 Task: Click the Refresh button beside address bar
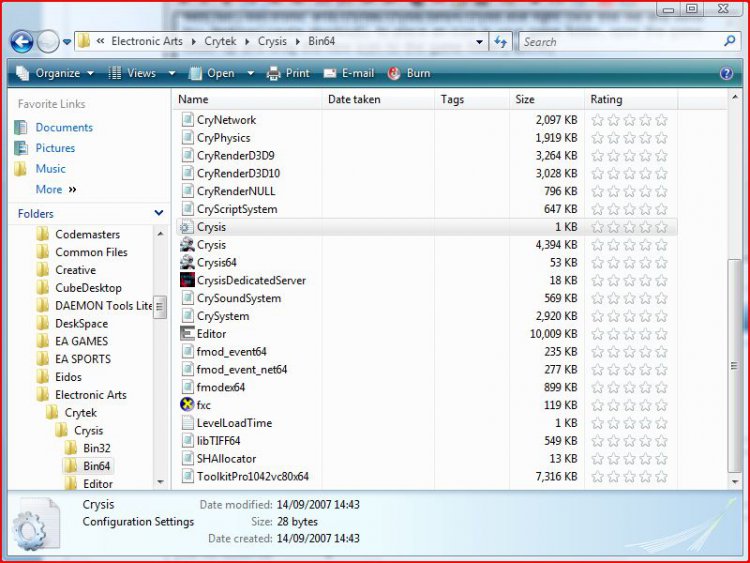(501, 42)
